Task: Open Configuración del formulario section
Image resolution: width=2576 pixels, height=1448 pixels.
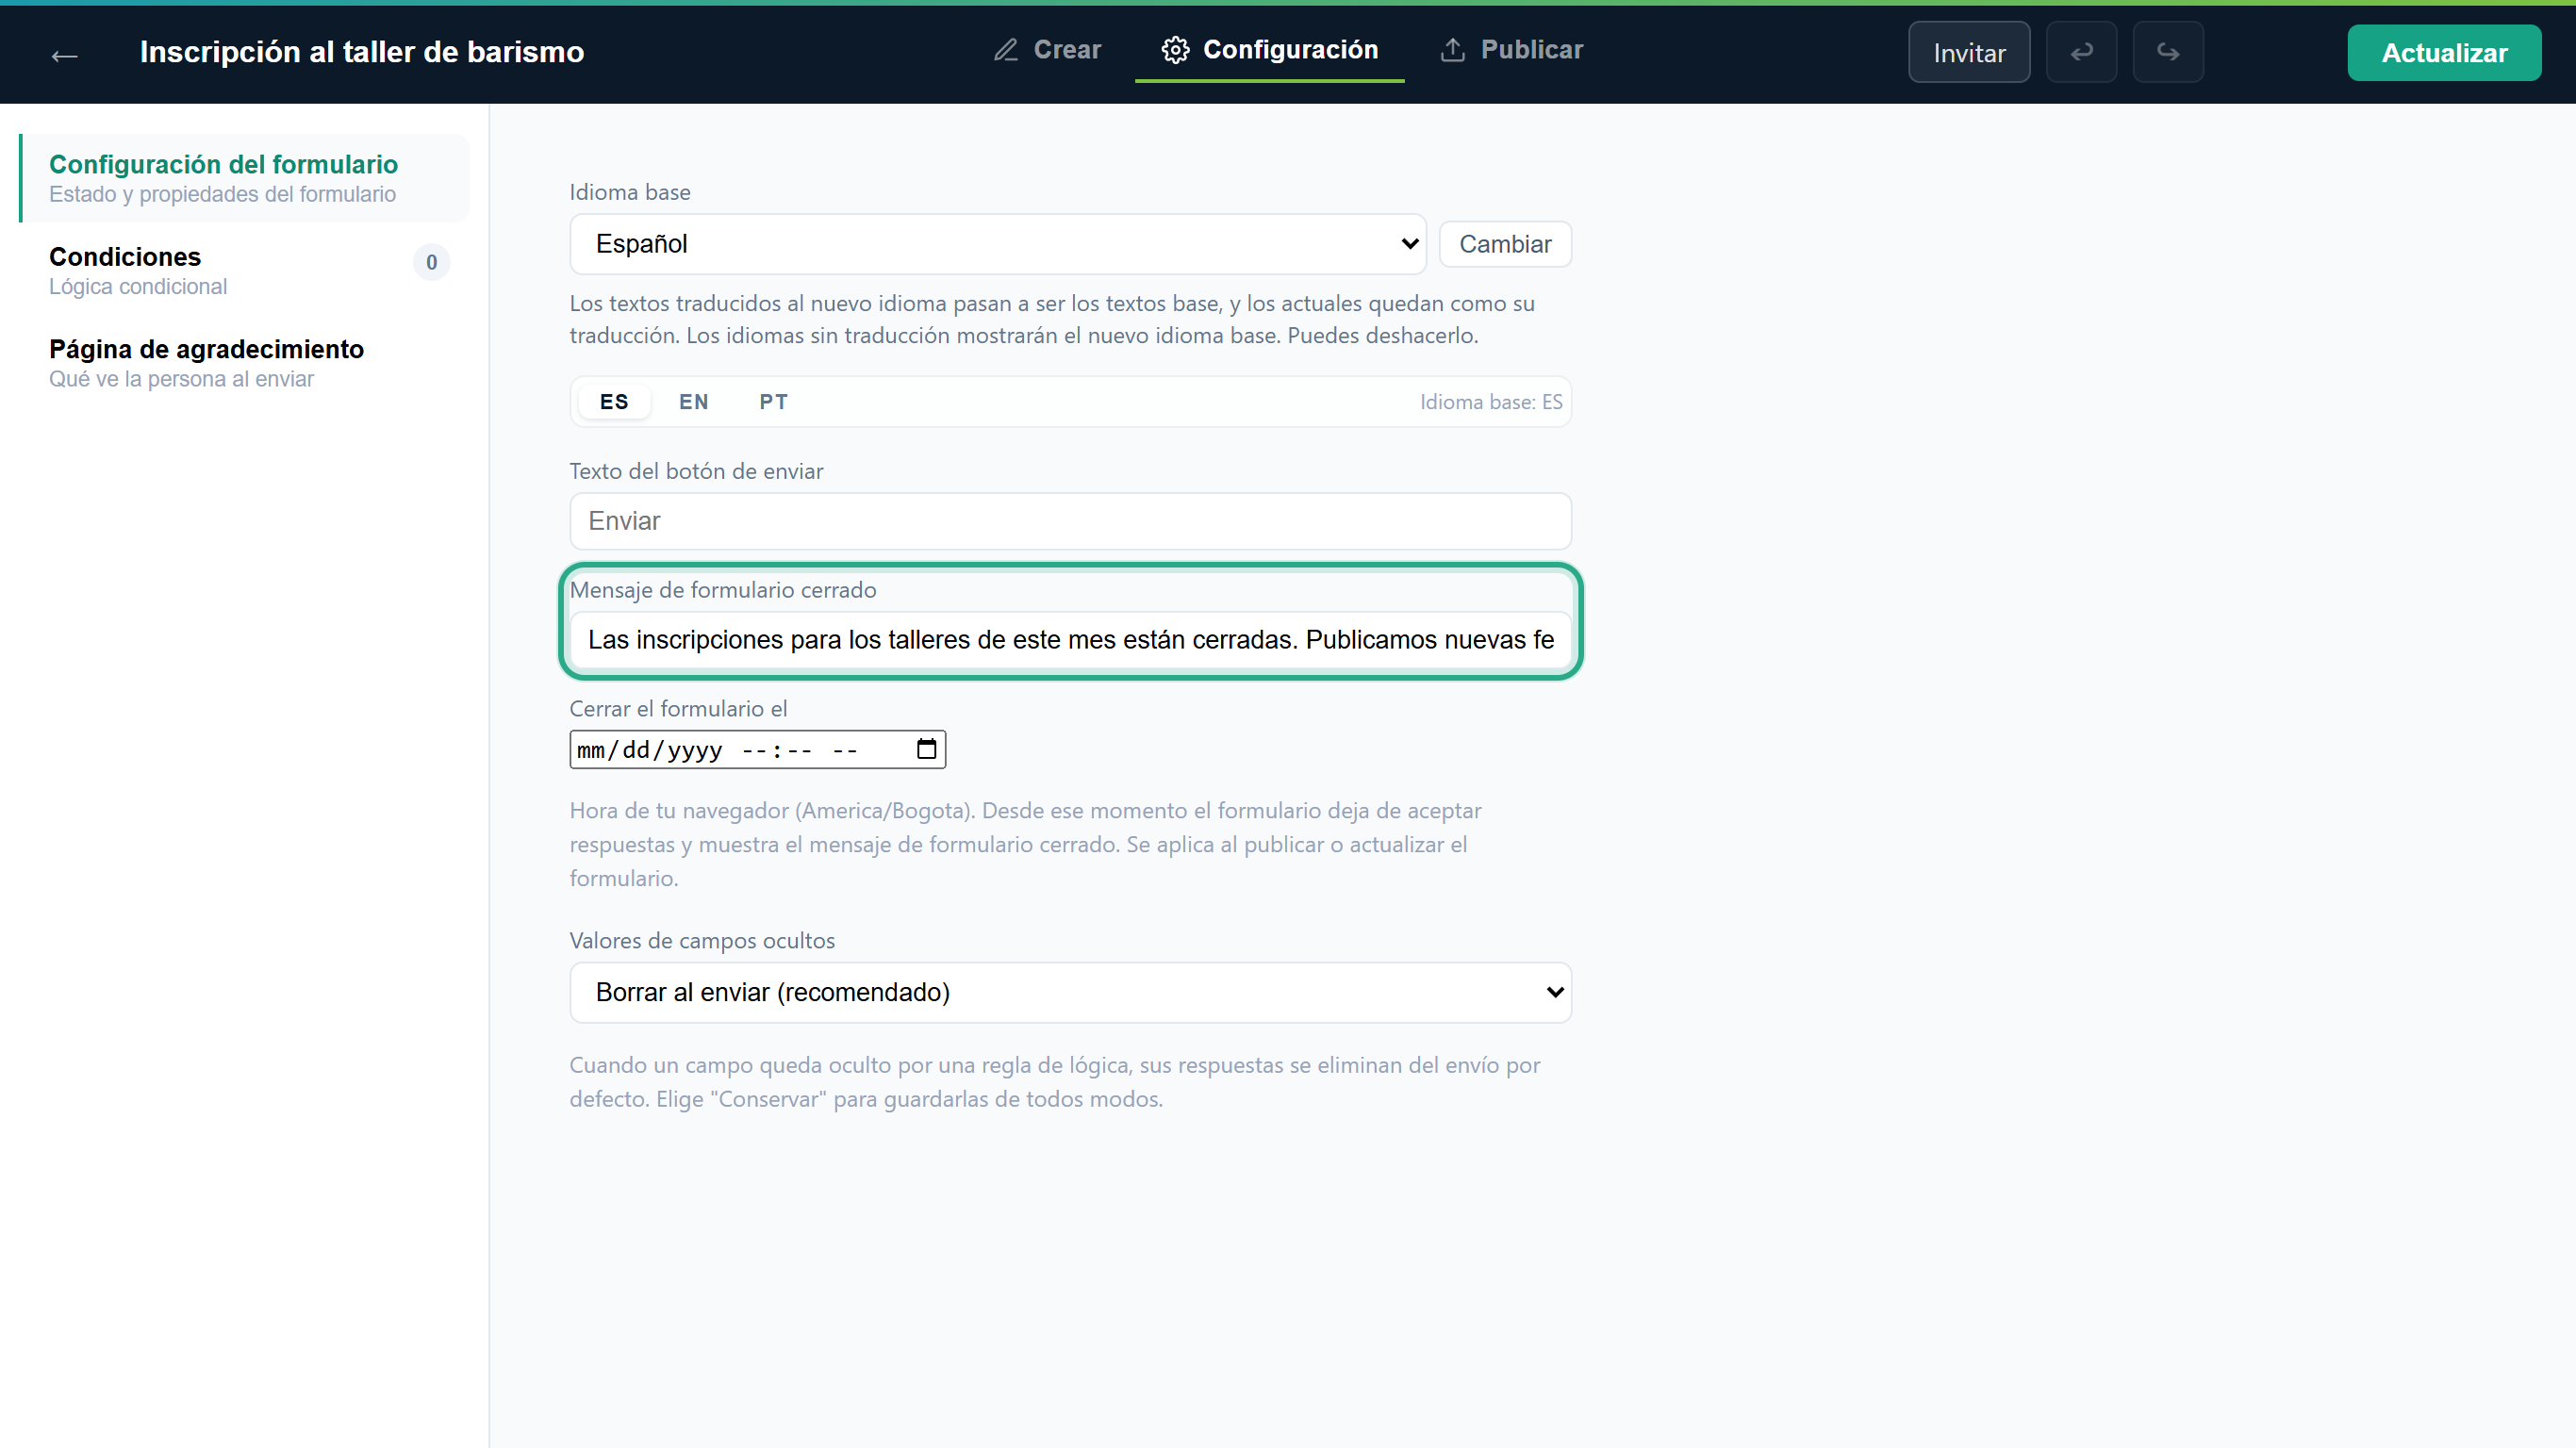Action: click(x=245, y=178)
